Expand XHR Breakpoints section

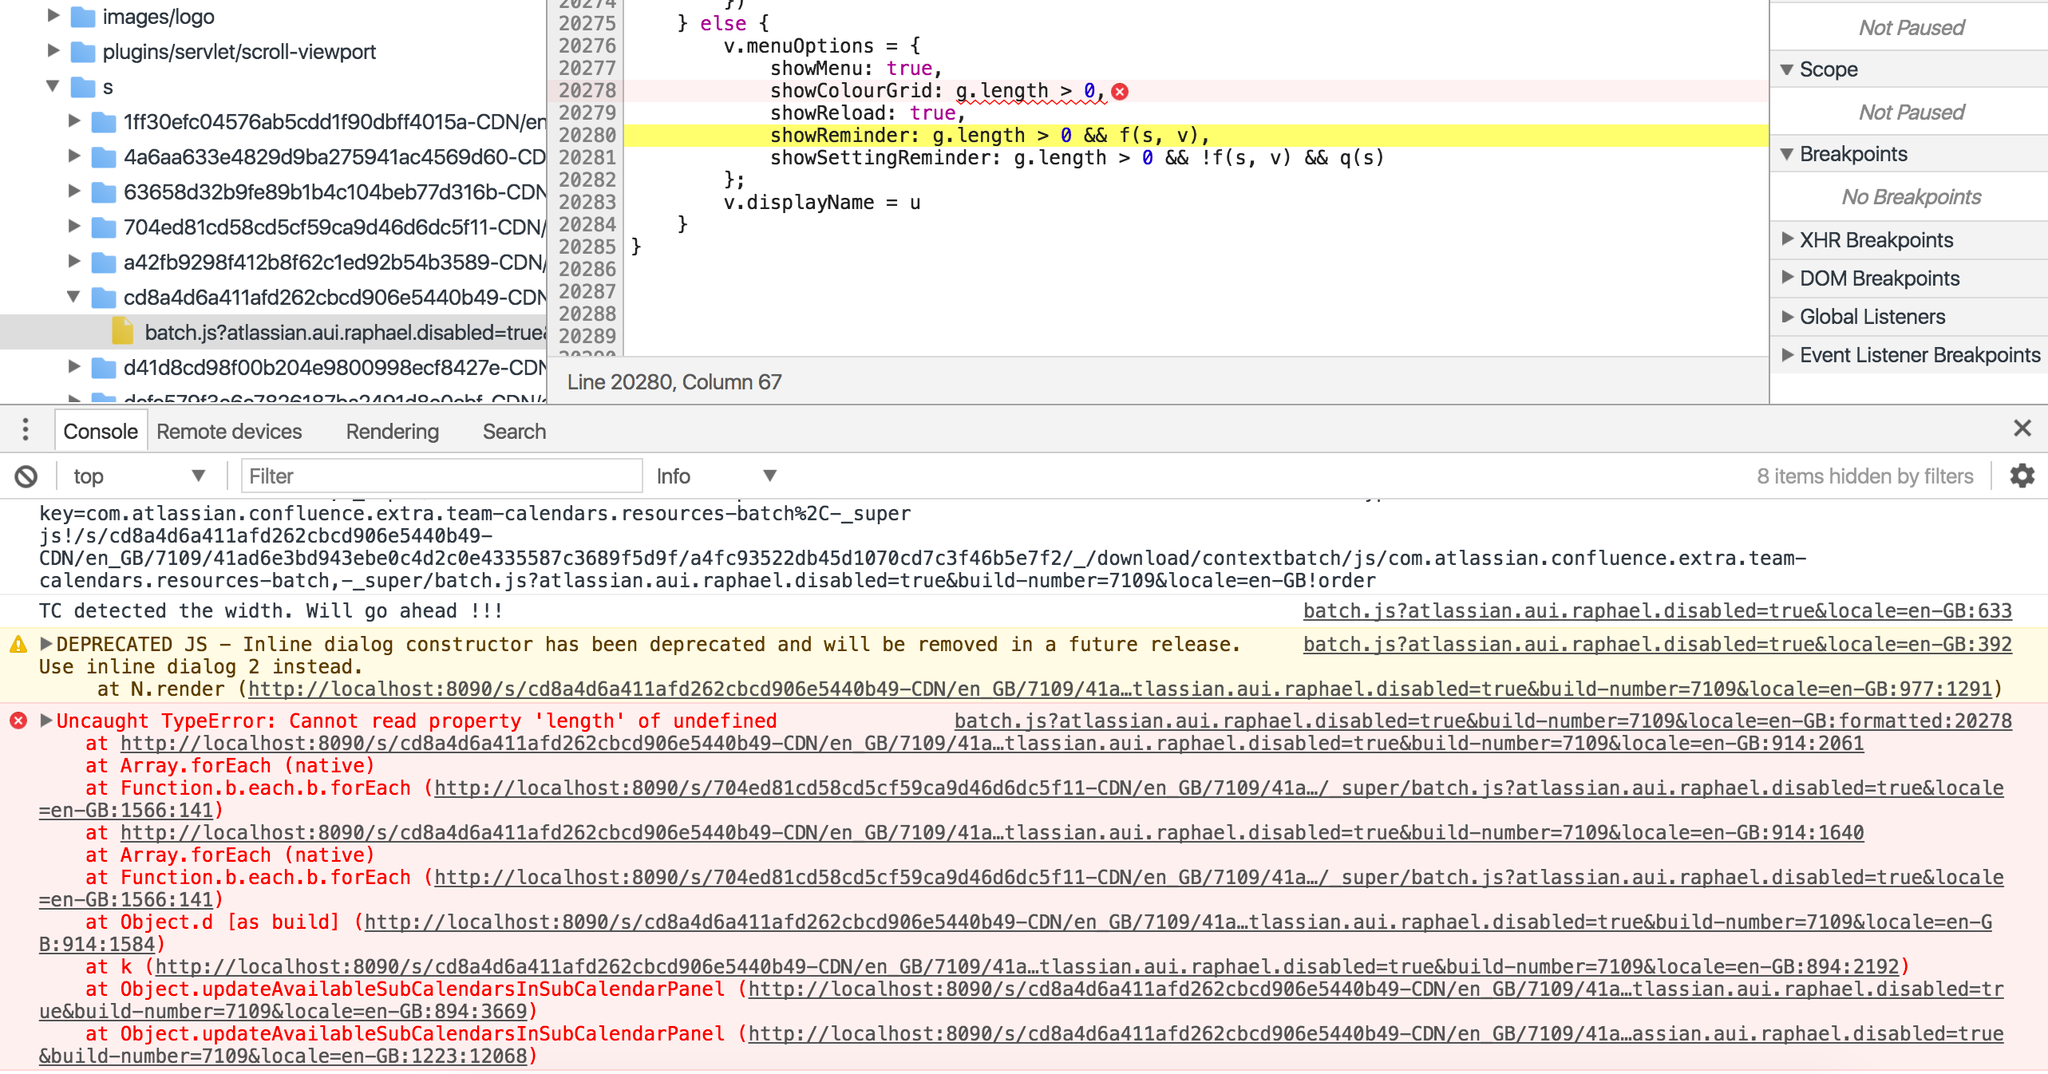(x=1787, y=240)
